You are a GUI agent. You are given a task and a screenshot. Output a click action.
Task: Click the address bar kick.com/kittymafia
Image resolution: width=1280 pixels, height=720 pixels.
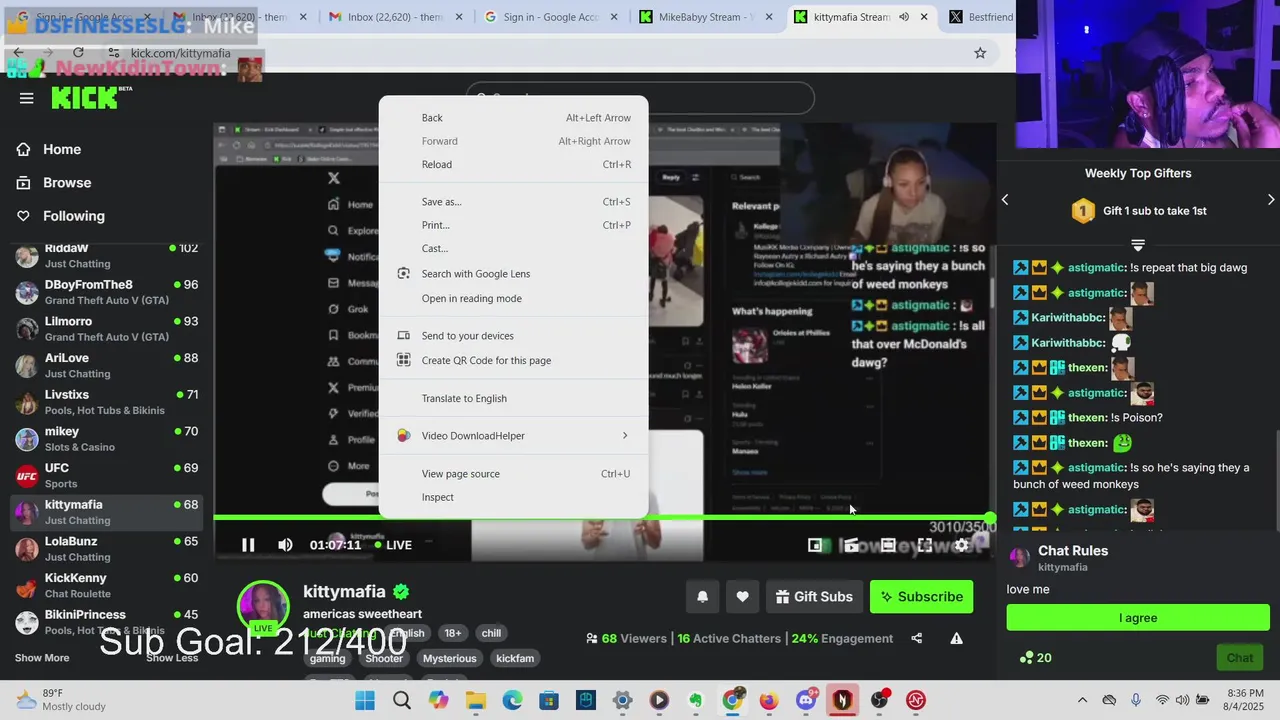(181, 53)
